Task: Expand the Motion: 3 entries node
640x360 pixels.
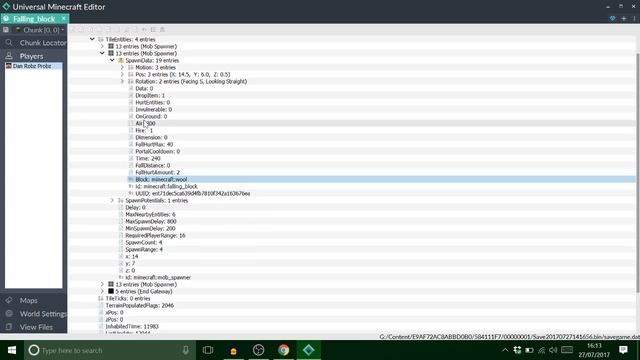Action: (122, 67)
